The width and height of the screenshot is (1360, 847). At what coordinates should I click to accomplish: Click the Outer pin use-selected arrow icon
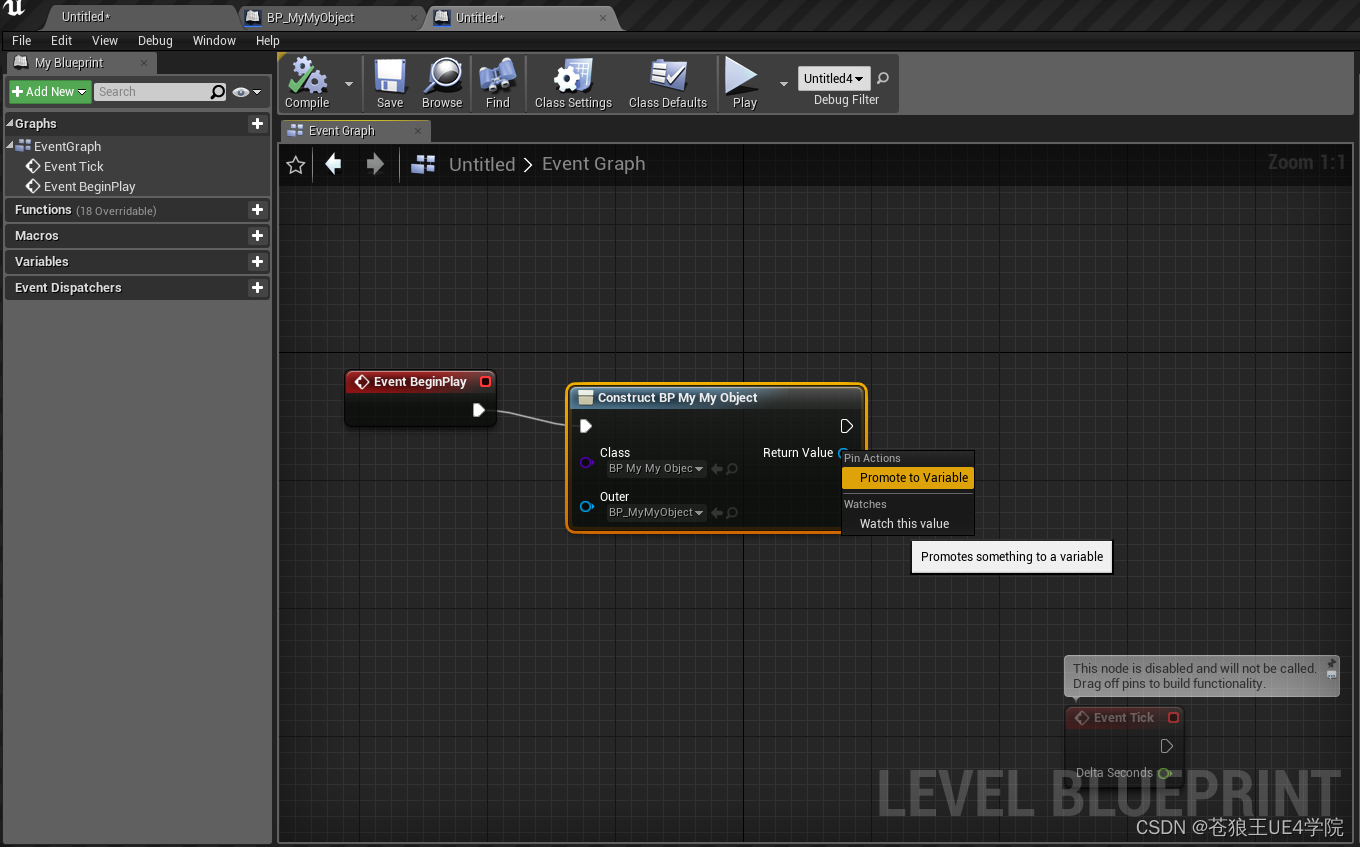click(717, 513)
